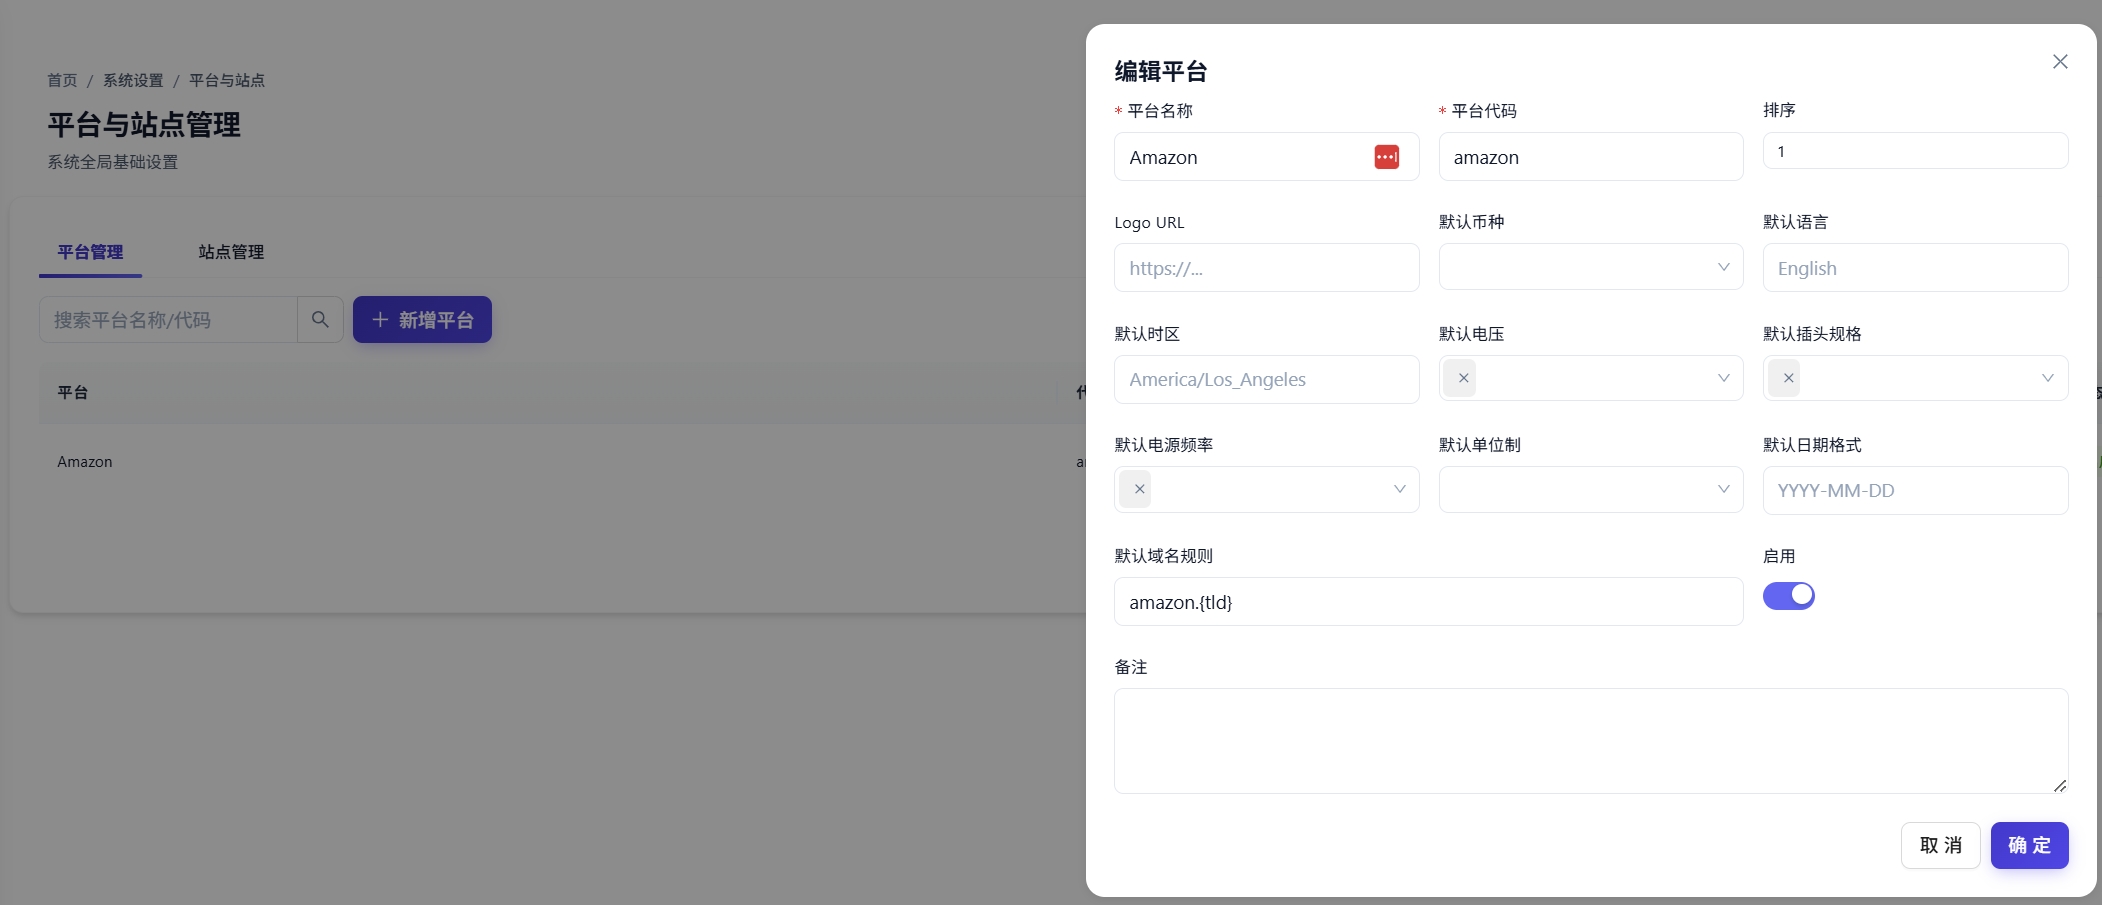Open the 默认币种 dropdown

[x=1590, y=267]
